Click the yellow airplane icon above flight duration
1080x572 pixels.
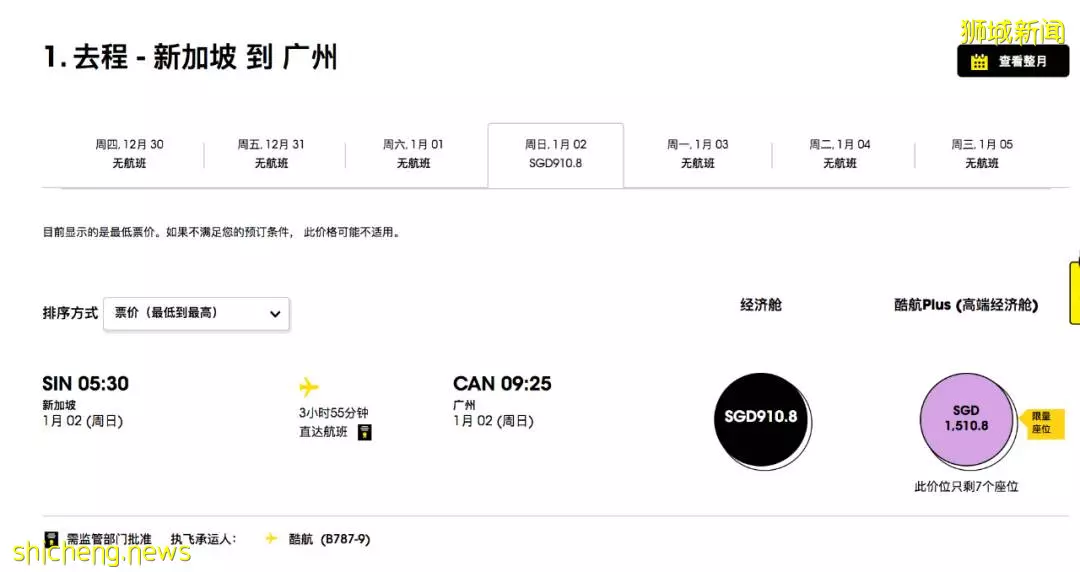click(309, 387)
